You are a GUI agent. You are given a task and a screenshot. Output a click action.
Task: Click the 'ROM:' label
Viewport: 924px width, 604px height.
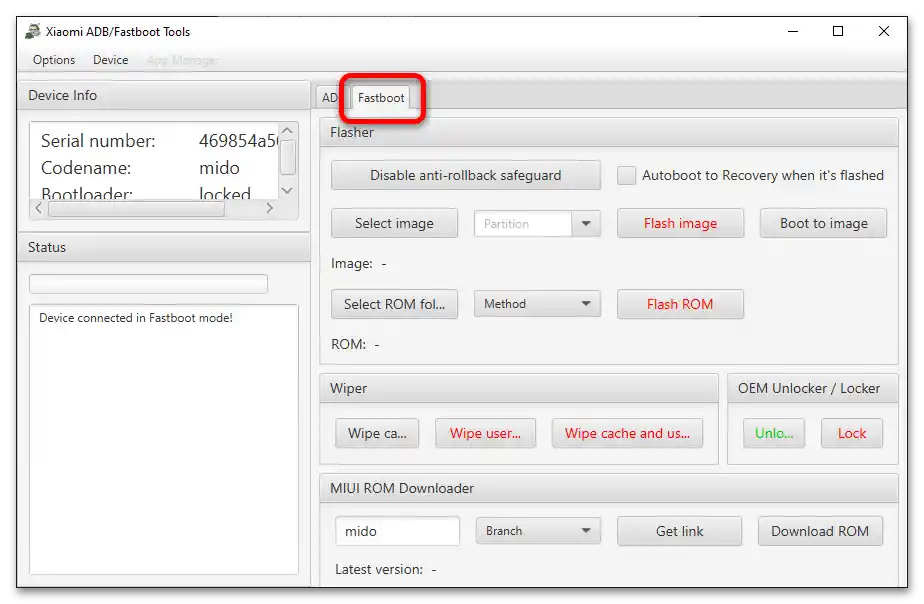tap(348, 344)
